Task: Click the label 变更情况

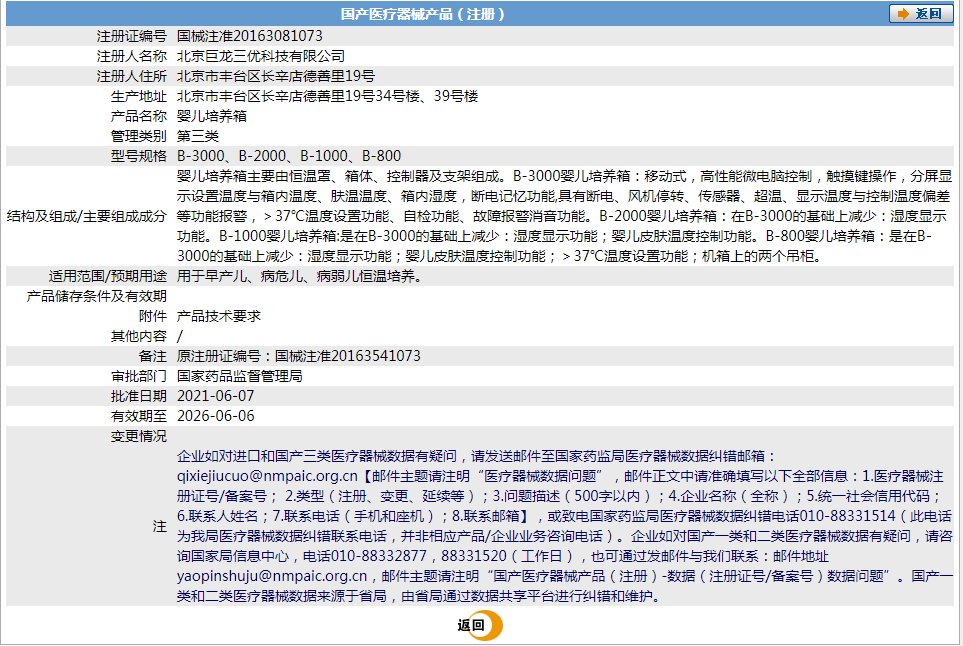Action: [x=139, y=436]
